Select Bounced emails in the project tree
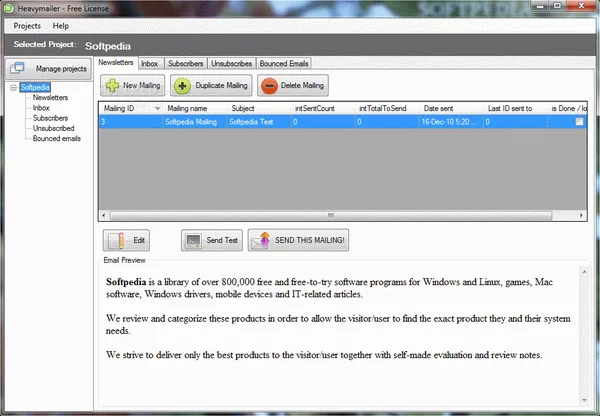Viewport: 600px width, 416px height. click(57, 139)
